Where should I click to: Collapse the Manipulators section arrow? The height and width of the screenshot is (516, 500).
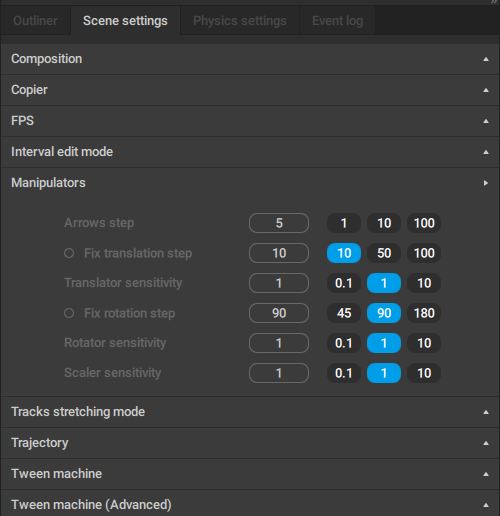(486, 183)
